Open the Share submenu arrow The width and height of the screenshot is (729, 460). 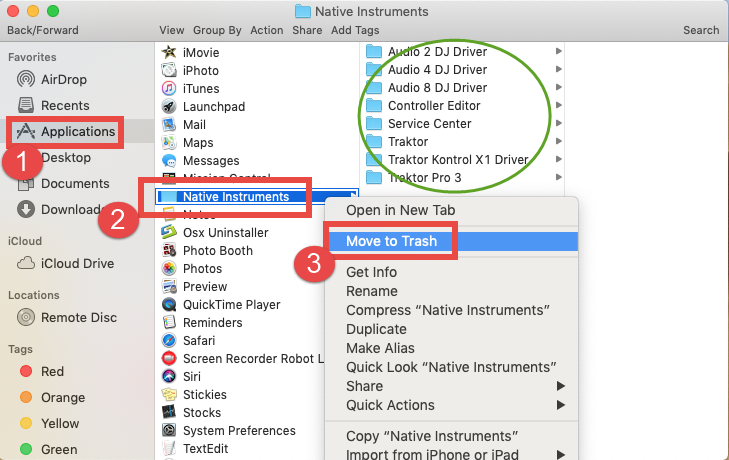coord(561,386)
